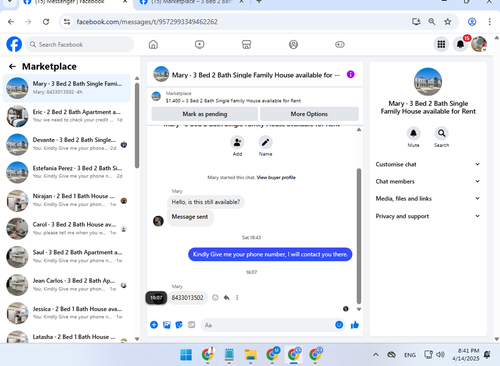Open conversation information purple icon
Image resolution: width=500 pixels, height=366 pixels.
point(350,74)
